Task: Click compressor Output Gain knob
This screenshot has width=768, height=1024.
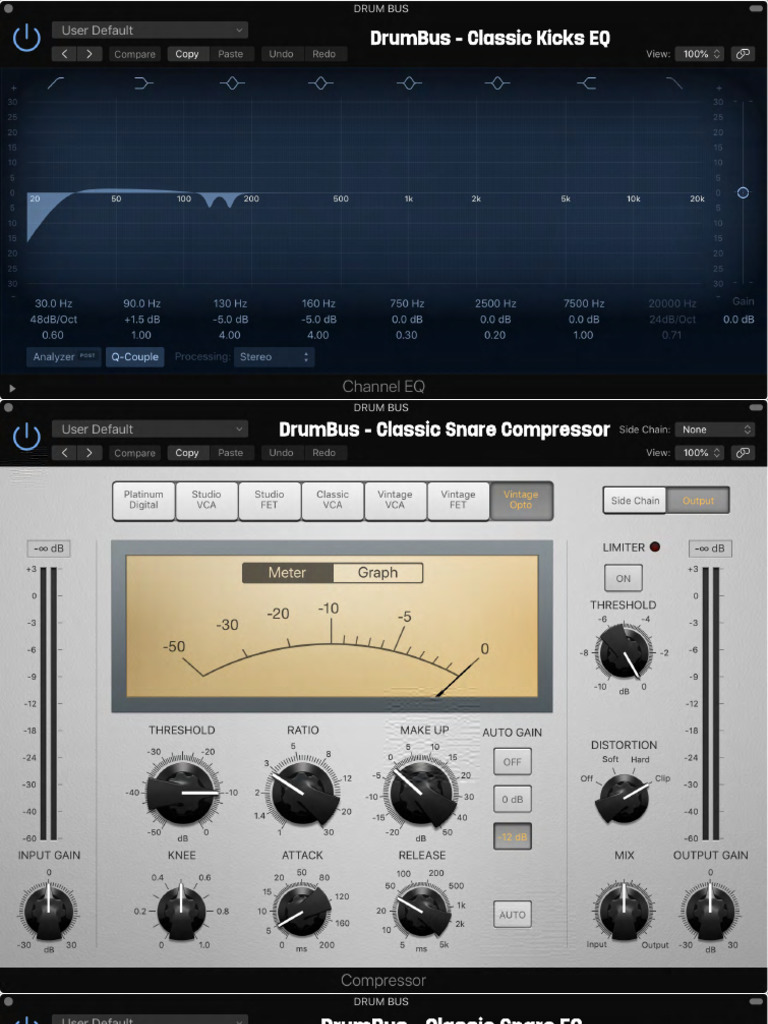Action: (711, 909)
